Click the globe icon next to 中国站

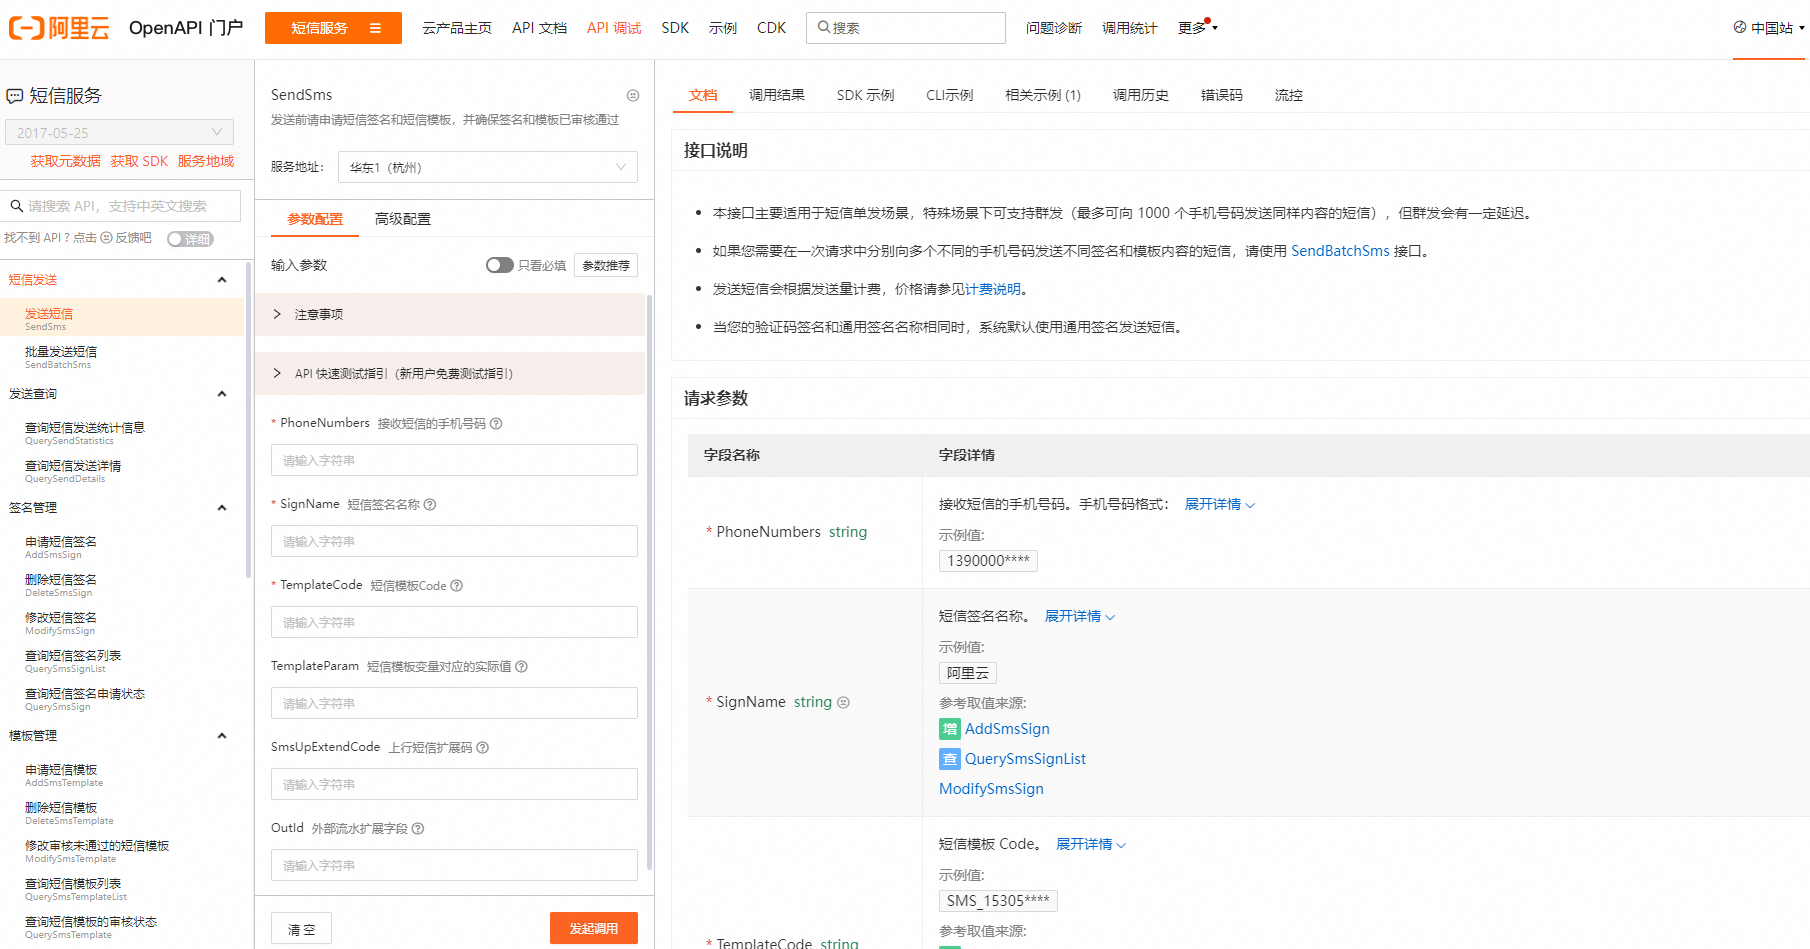click(x=1740, y=27)
